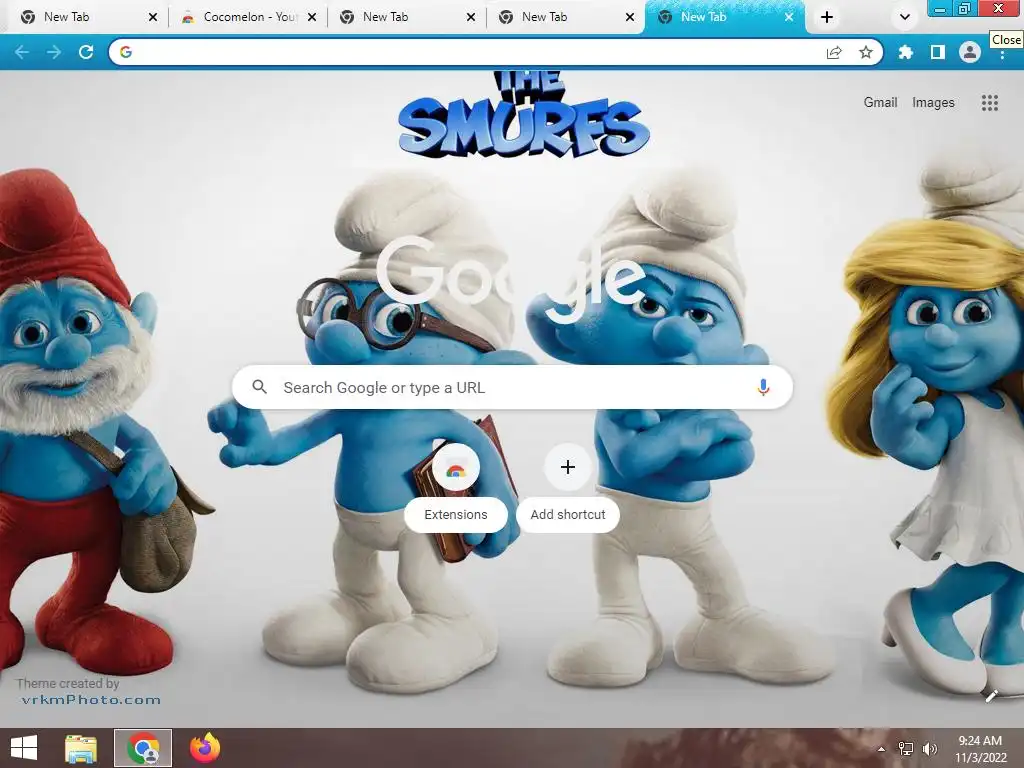Screen dimensions: 1024x768
Task: Open the volume control in tray
Action: click(x=929, y=749)
